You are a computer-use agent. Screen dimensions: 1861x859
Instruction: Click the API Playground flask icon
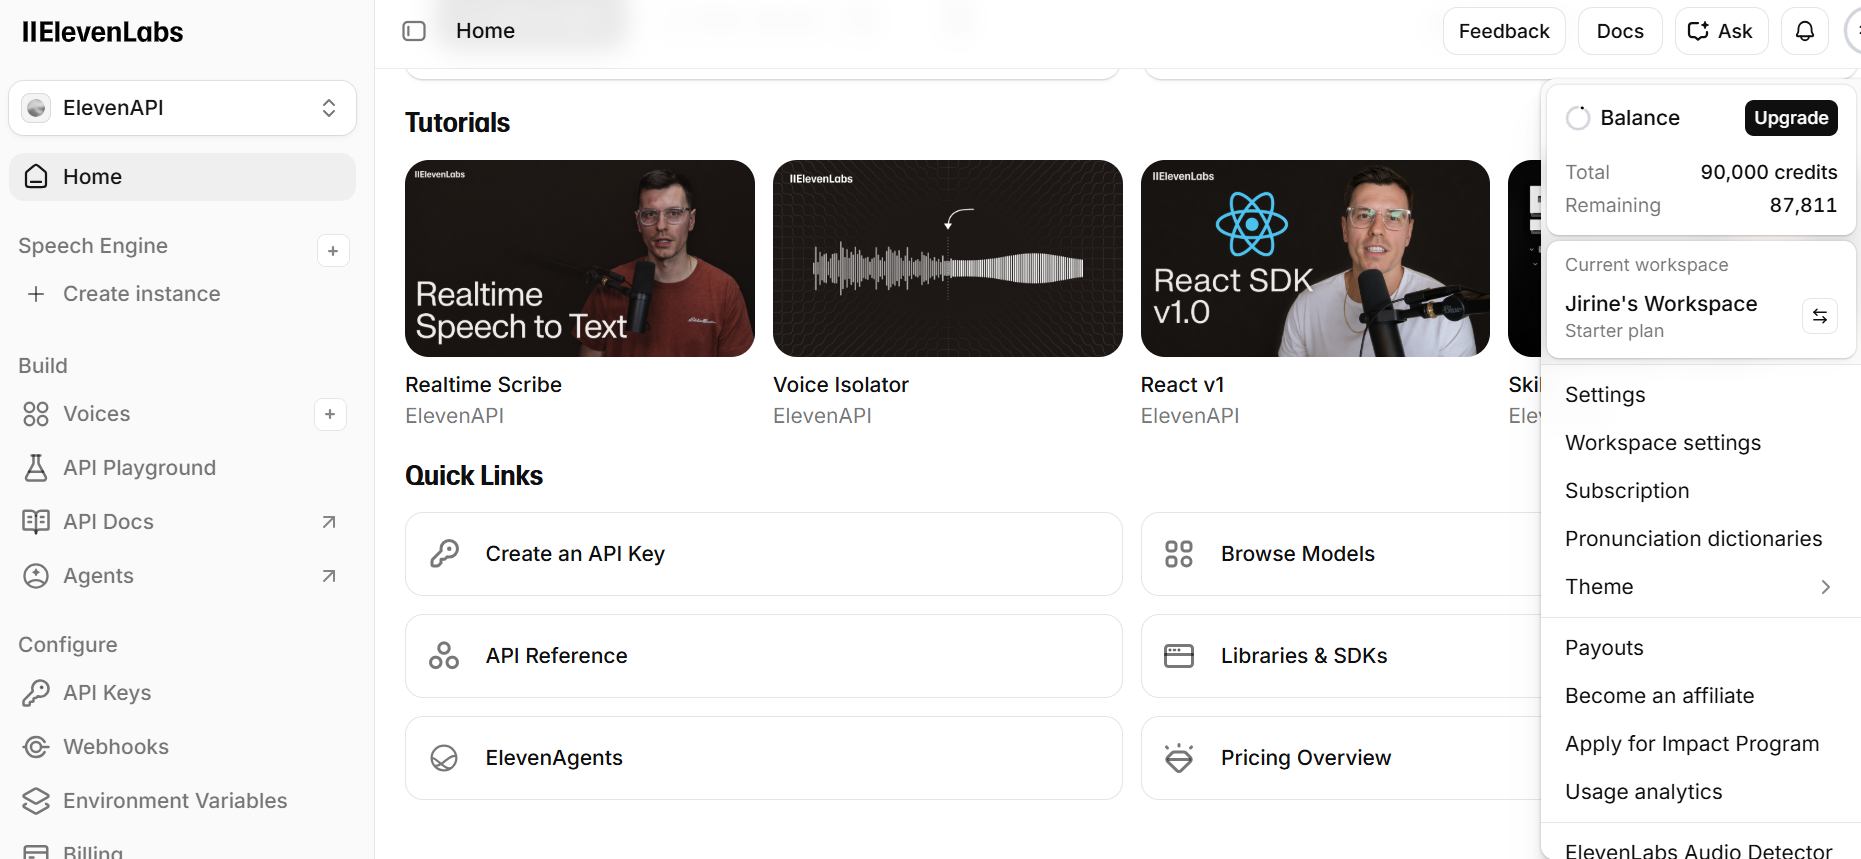pyautogui.click(x=36, y=468)
